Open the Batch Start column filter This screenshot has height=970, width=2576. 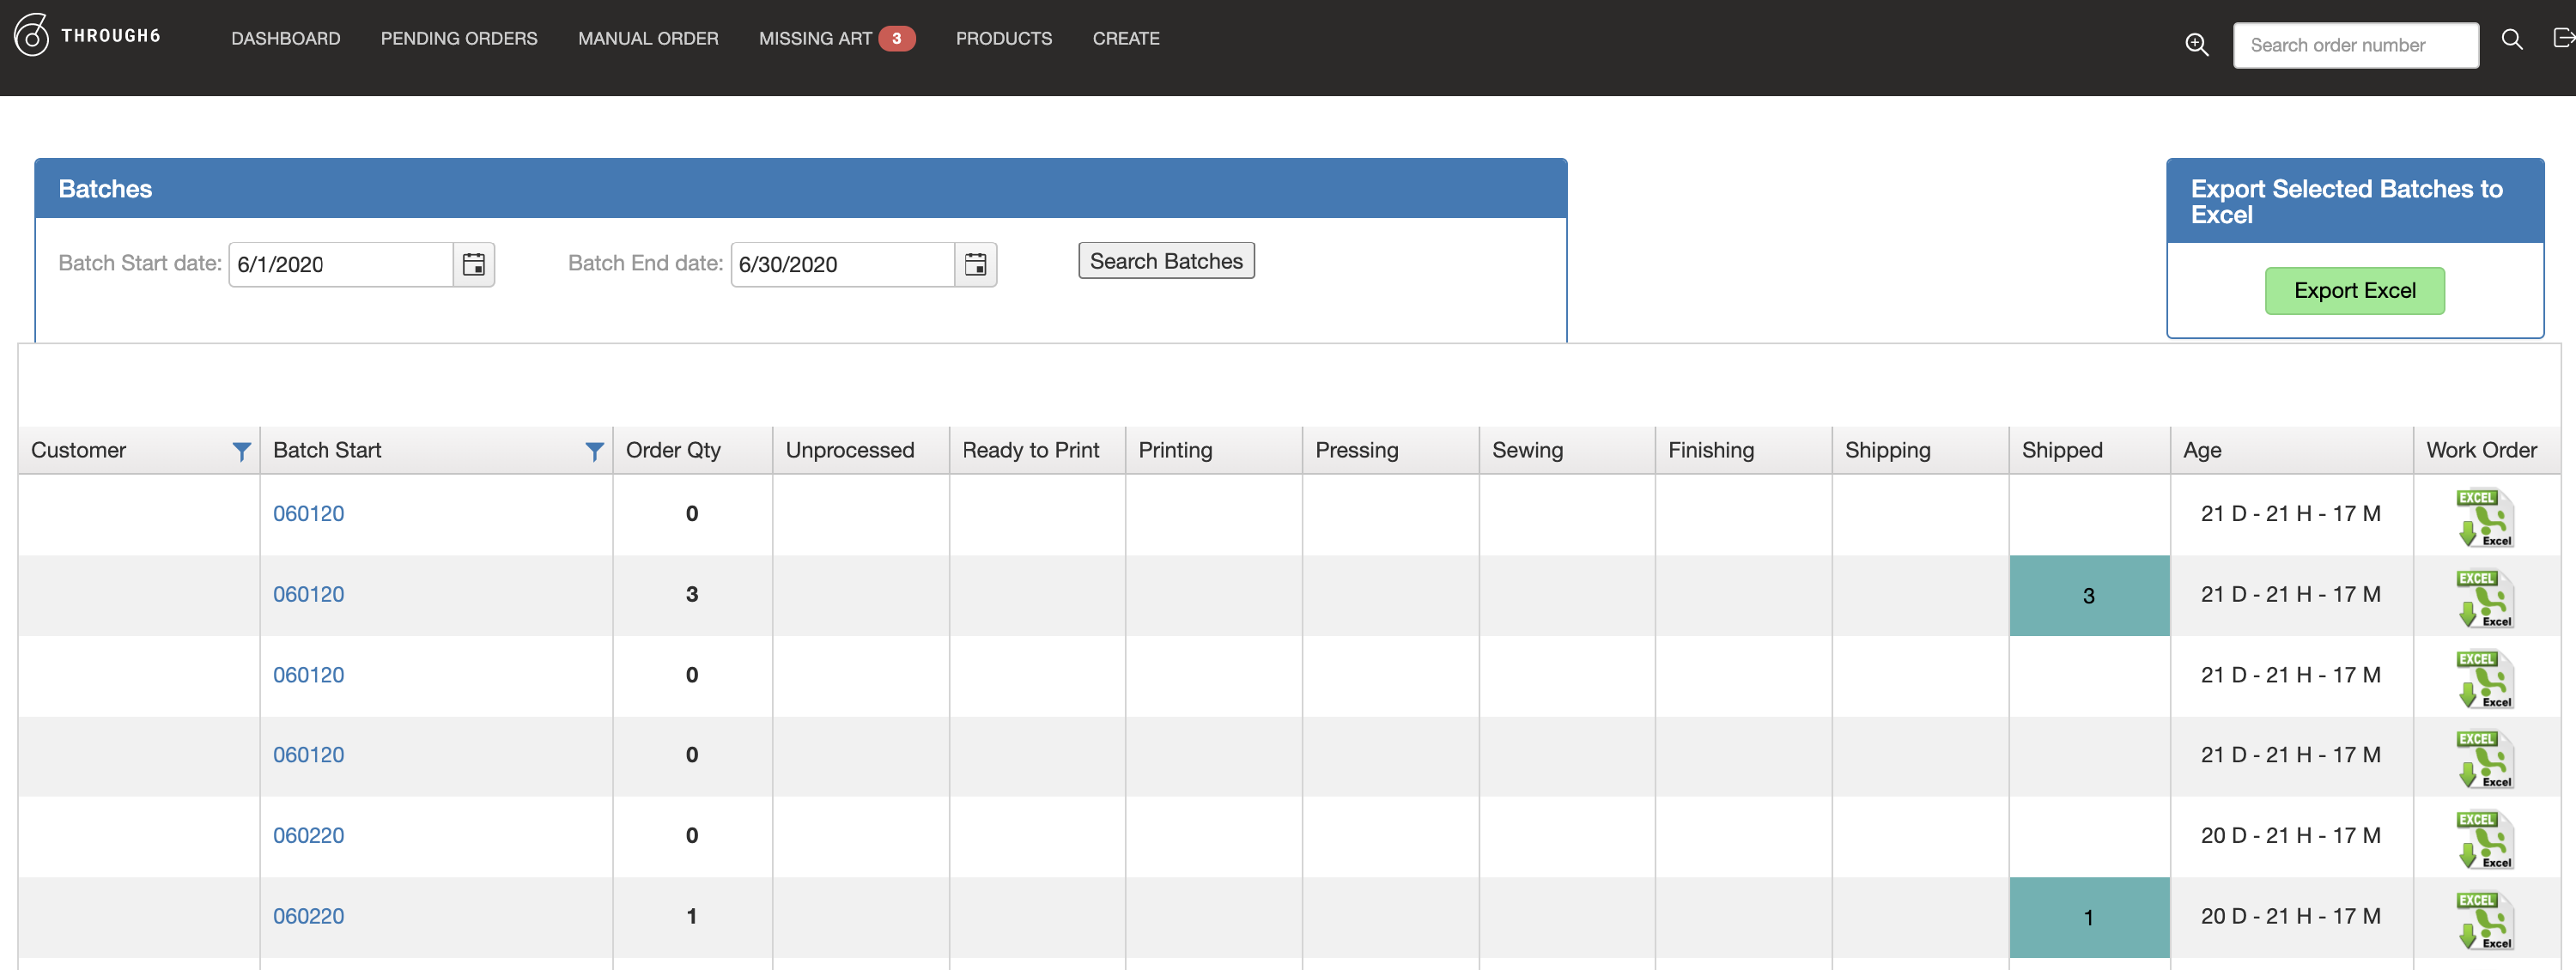(594, 452)
